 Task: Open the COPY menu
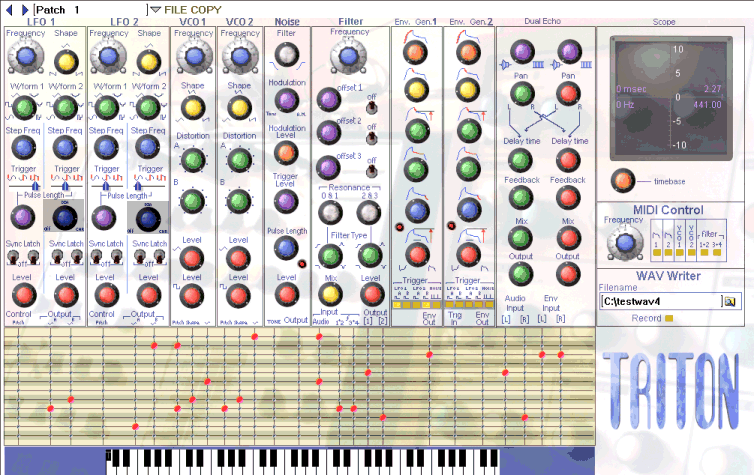(x=206, y=9)
